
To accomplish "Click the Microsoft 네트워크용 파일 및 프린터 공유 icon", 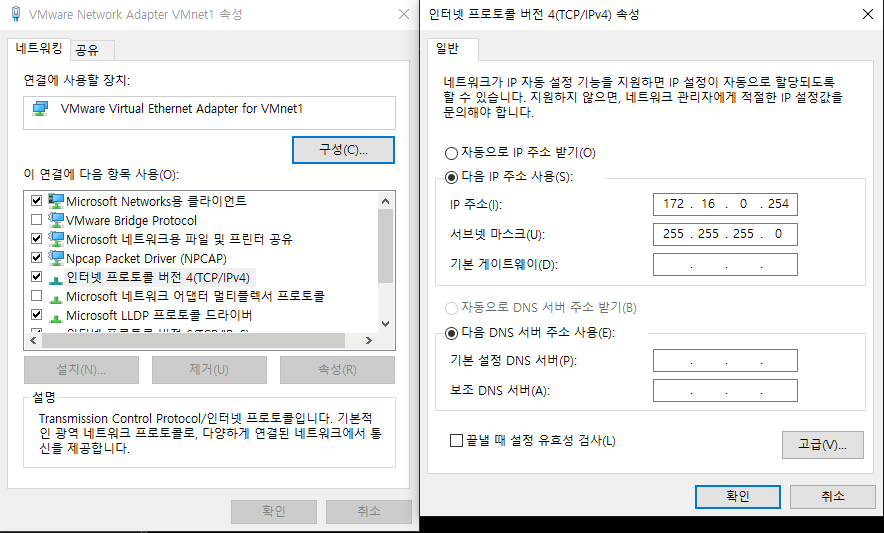I will pos(56,239).
